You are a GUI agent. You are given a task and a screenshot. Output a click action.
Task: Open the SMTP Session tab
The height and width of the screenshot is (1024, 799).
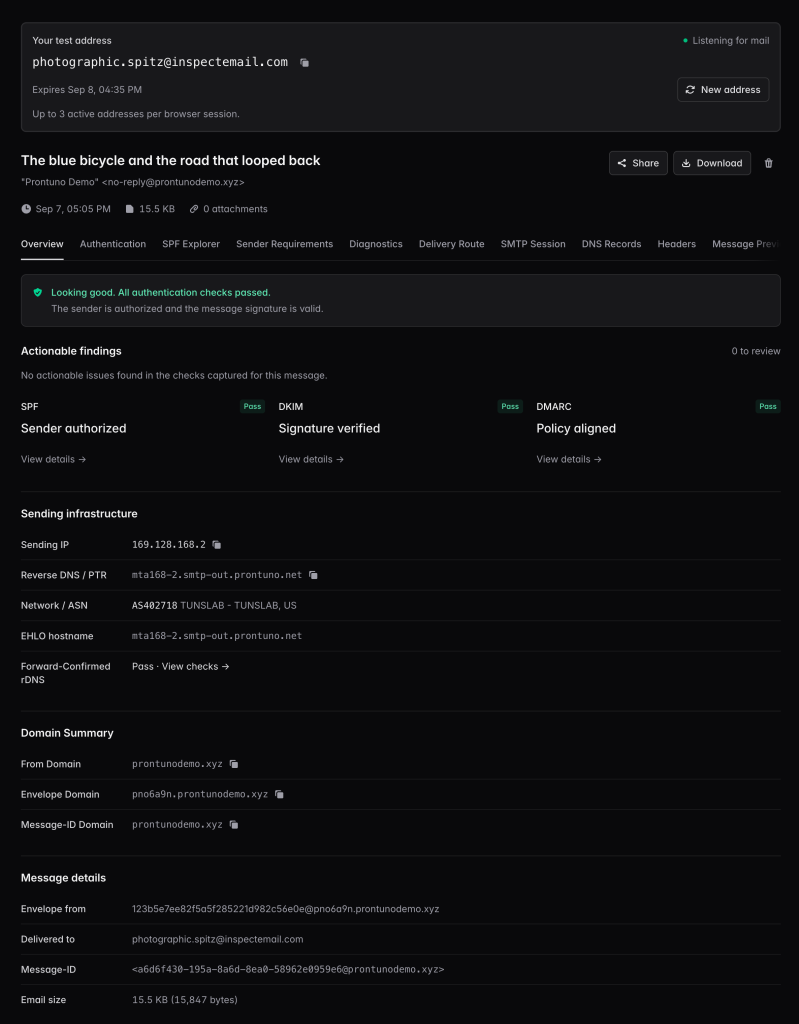coord(533,244)
